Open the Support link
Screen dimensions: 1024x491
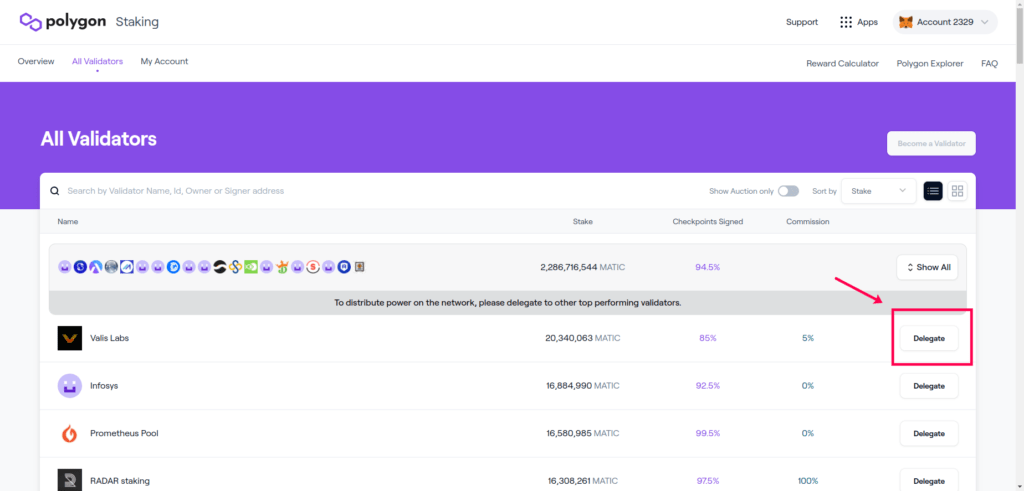tap(802, 22)
